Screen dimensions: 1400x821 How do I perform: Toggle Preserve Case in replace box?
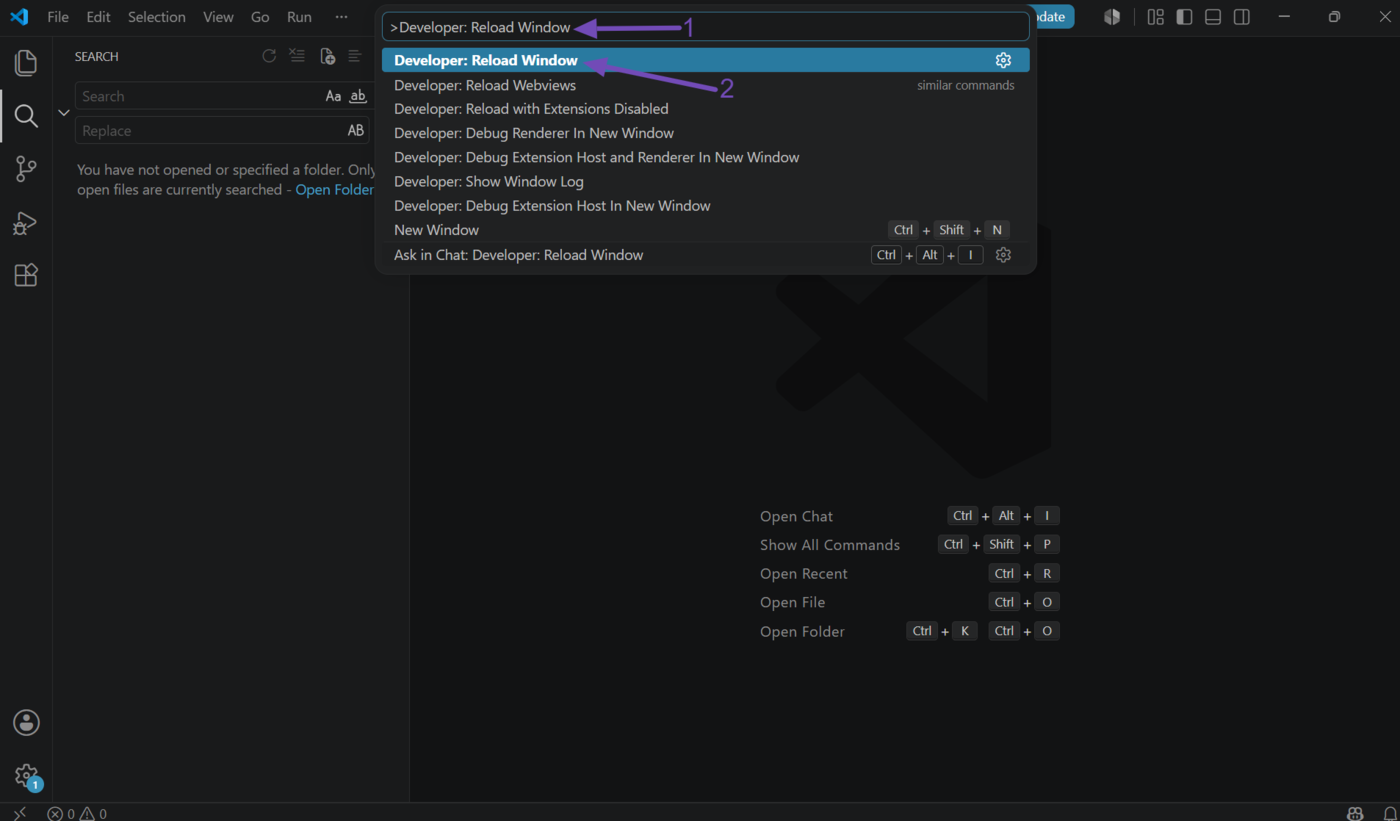click(x=355, y=131)
